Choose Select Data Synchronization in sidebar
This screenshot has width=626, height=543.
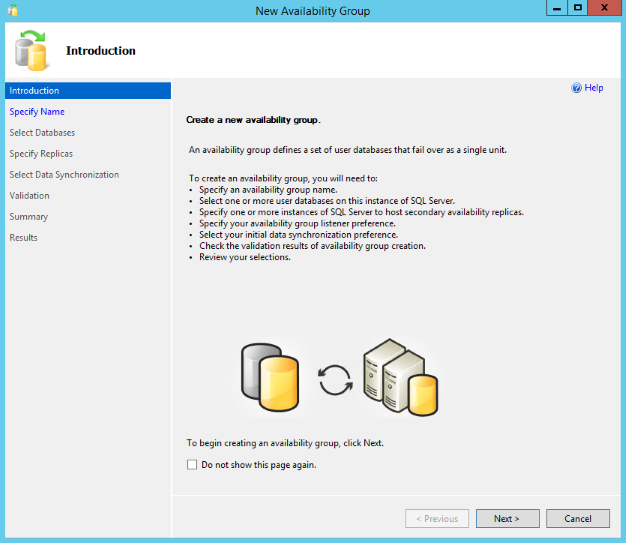[64, 175]
